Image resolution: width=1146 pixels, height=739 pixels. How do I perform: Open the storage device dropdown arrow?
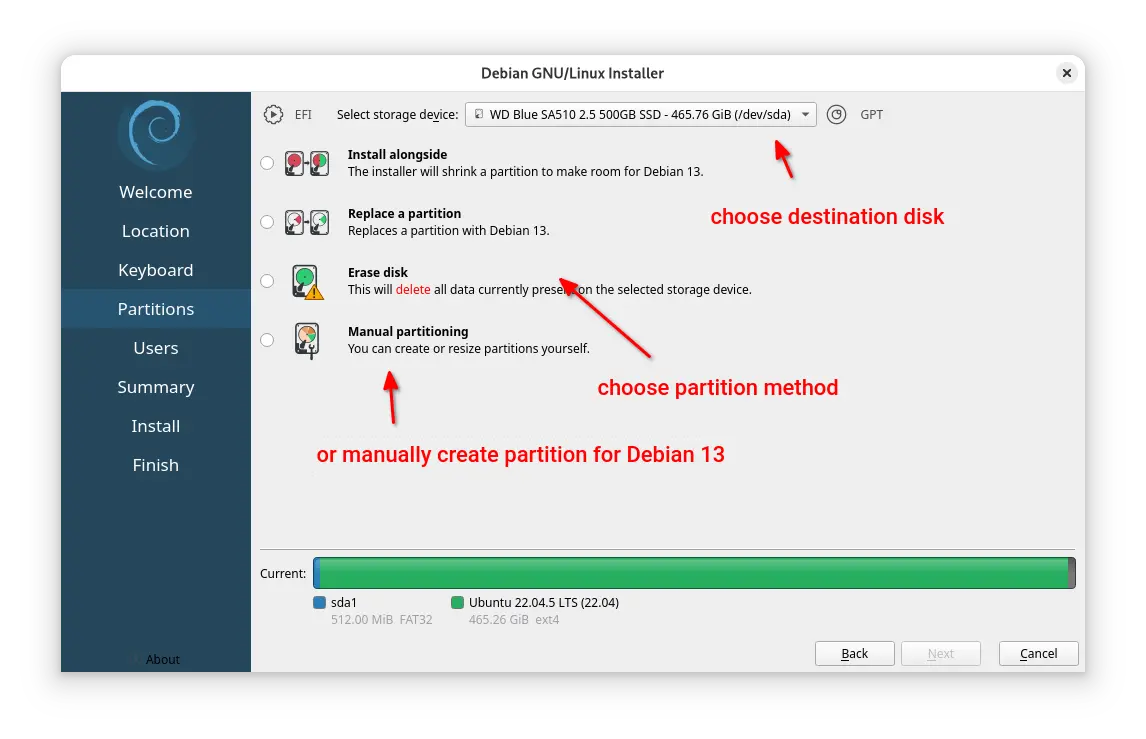pos(805,115)
